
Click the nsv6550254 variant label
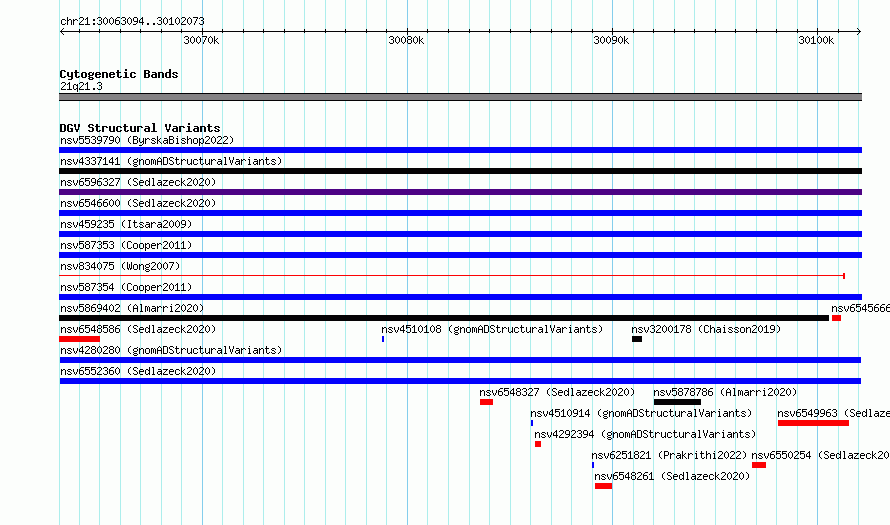click(821, 455)
